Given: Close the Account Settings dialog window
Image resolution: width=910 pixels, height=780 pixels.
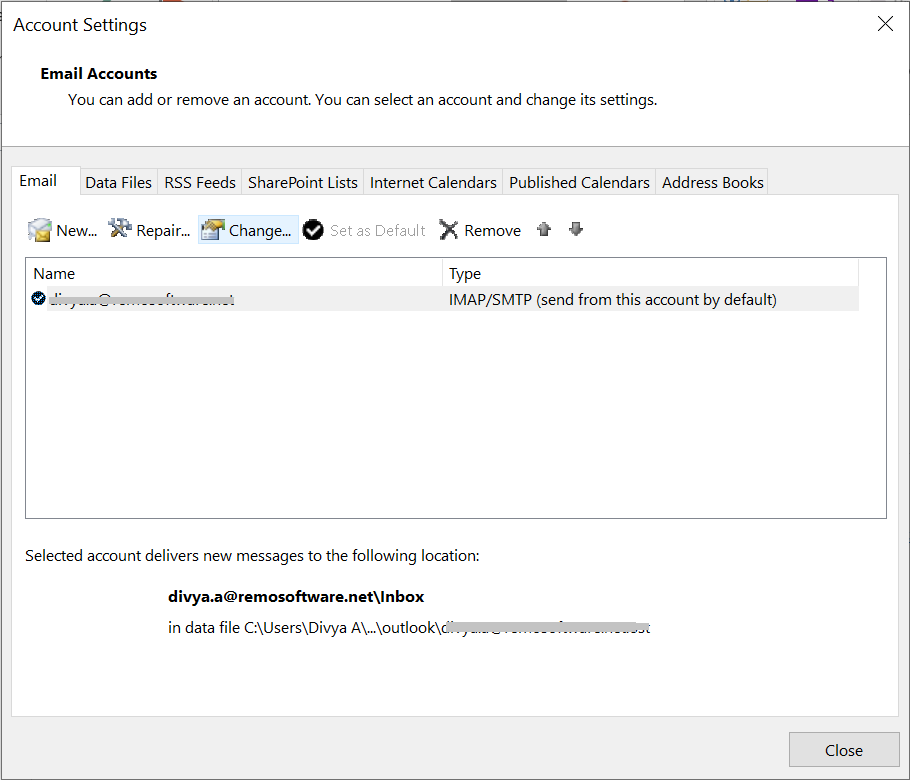Looking at the screenshot, I should [x=884, y=25].
